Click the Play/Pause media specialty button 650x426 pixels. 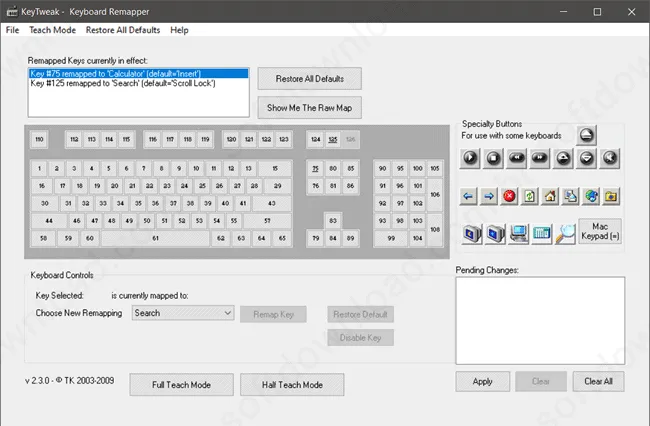click(x=470, y=158)
